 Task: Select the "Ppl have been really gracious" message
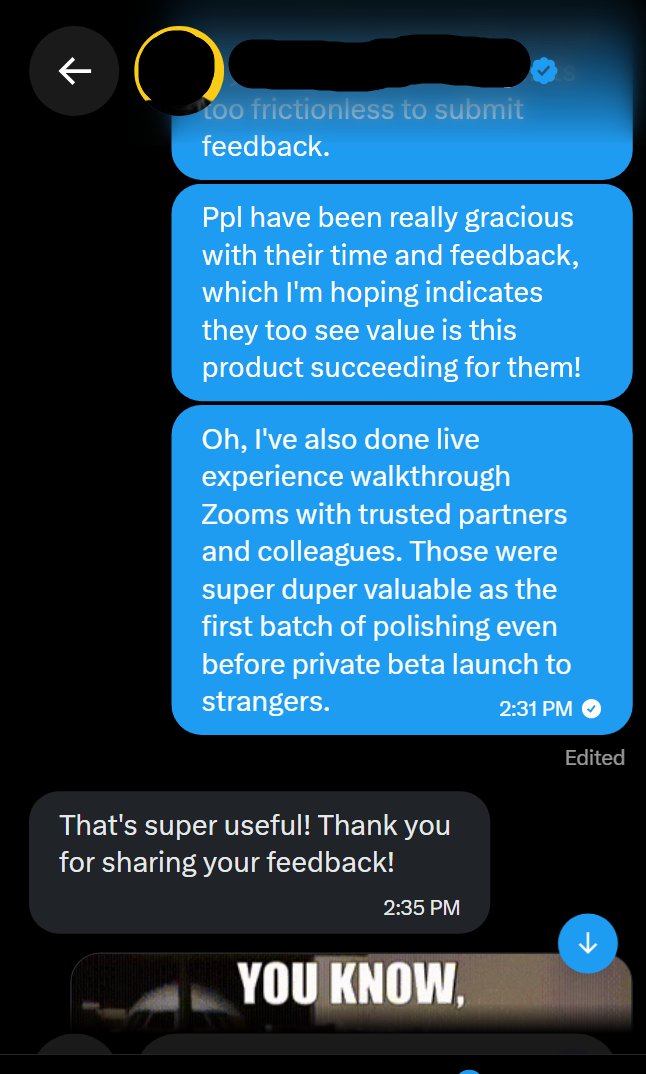401,292
